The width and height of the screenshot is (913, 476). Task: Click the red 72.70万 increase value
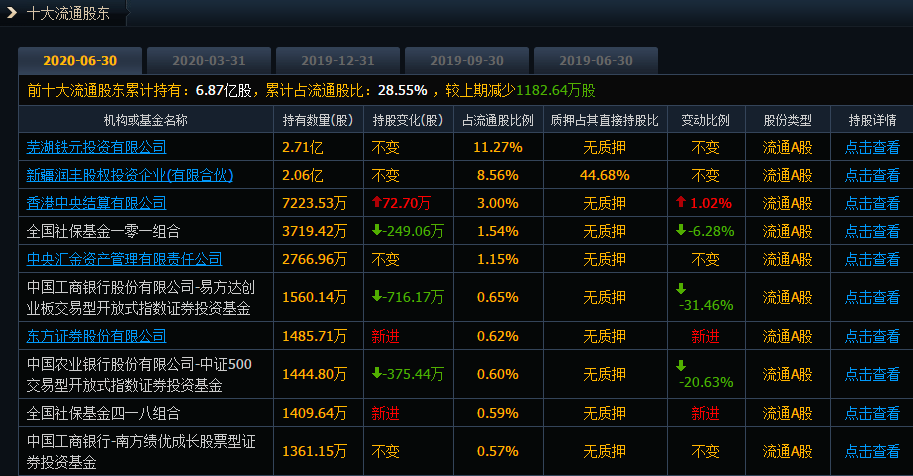pos(402,203)
